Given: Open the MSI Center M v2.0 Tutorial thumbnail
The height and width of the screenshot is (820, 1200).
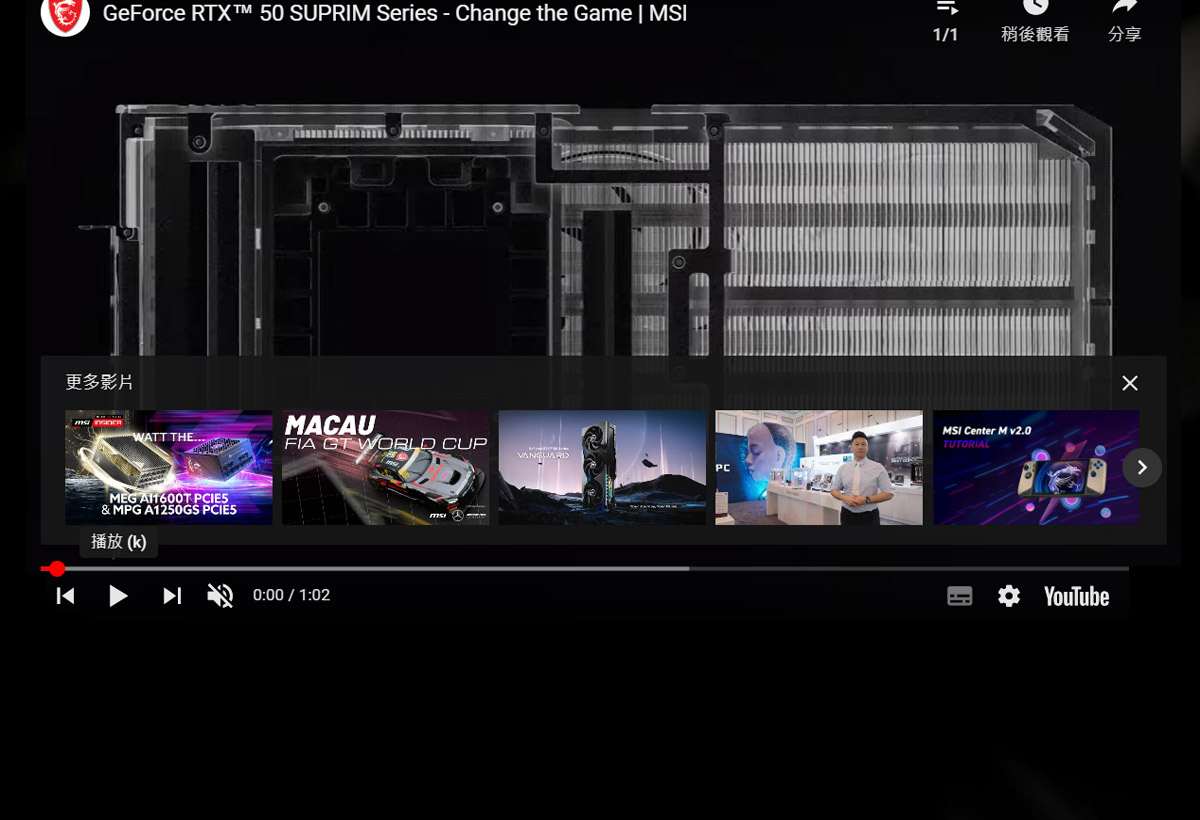Looking at the screenshot, I should click(1036, 467).
